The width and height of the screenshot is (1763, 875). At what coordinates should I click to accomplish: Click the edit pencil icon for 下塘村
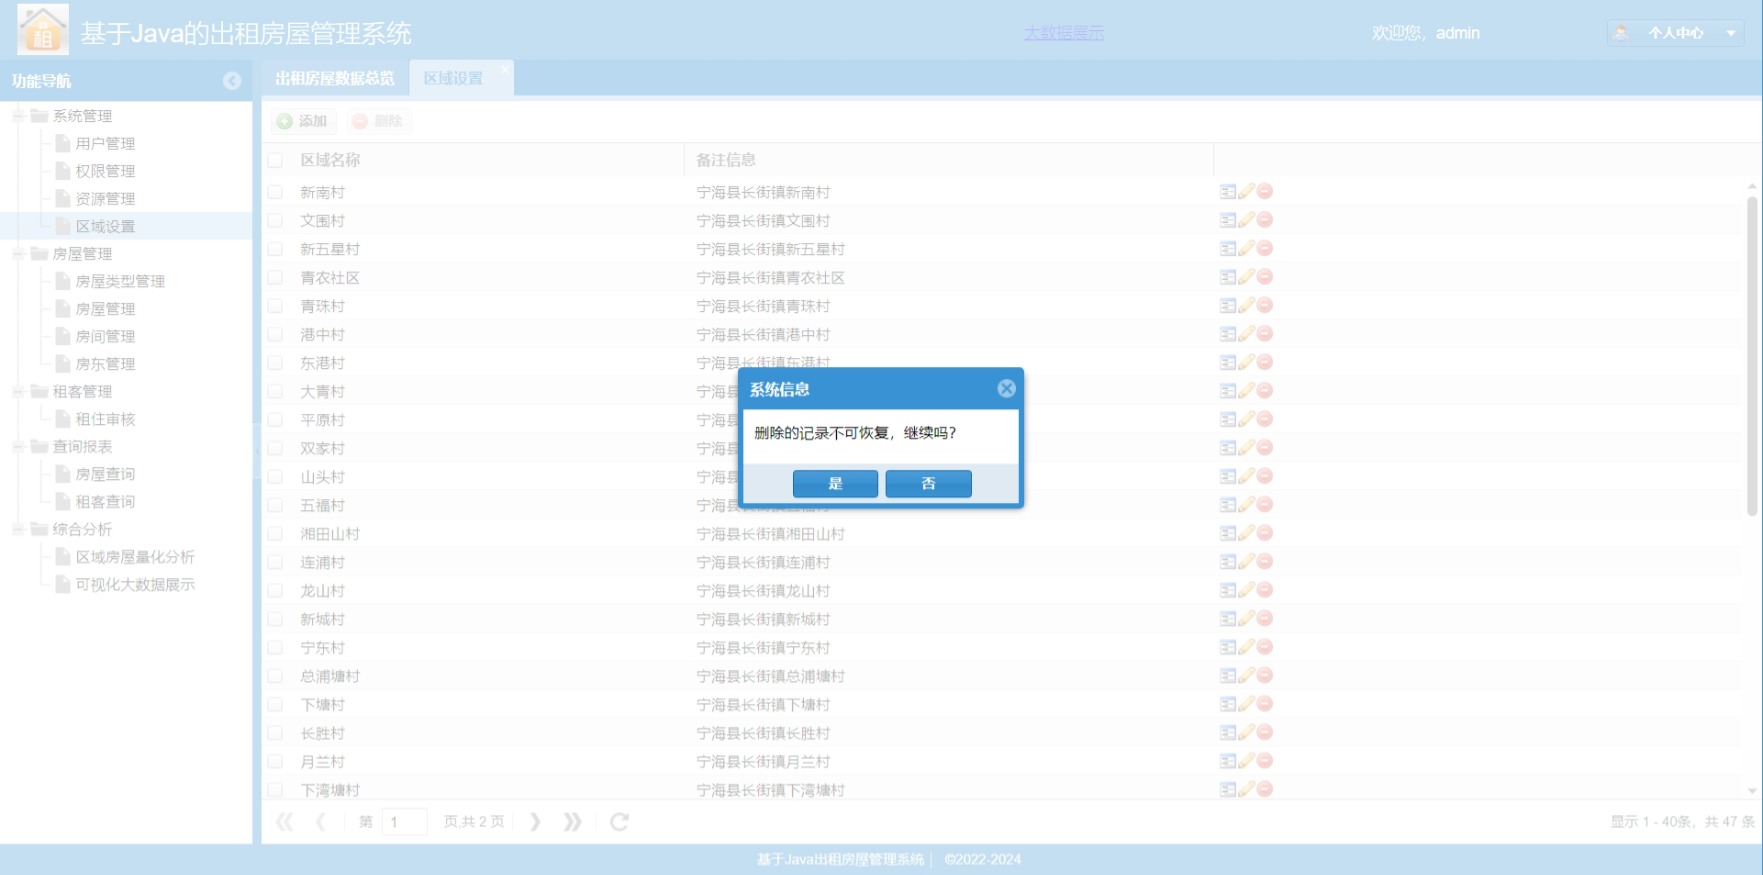point(1246,704)
